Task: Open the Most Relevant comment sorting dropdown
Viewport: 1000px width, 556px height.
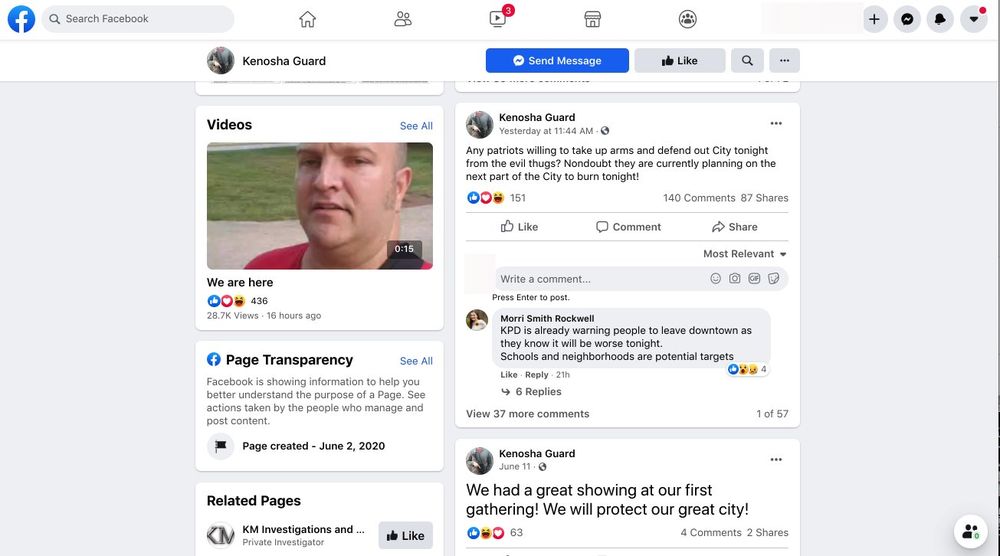Action: (x=745, y=254)
